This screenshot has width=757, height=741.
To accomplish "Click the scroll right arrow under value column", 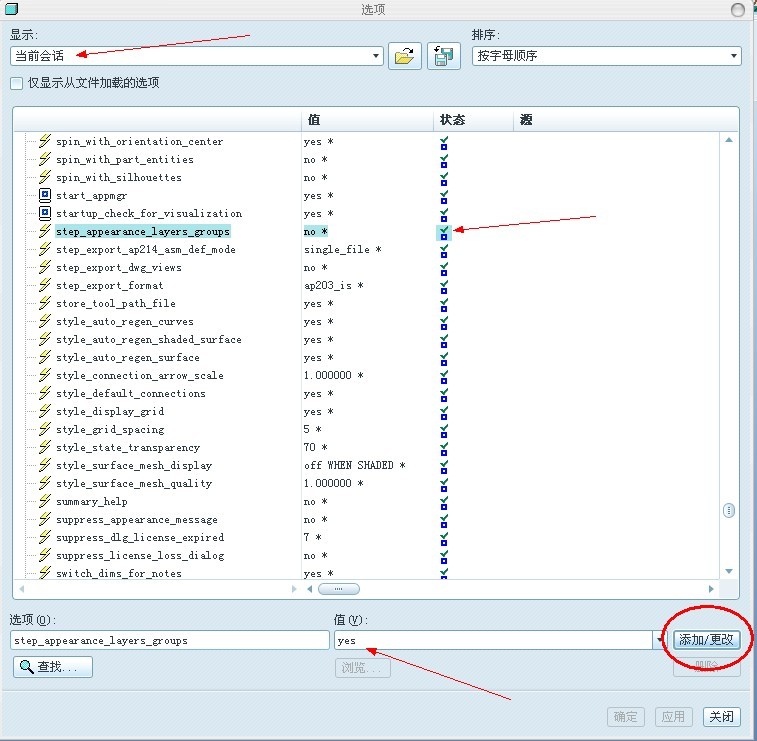I will 711,589.
